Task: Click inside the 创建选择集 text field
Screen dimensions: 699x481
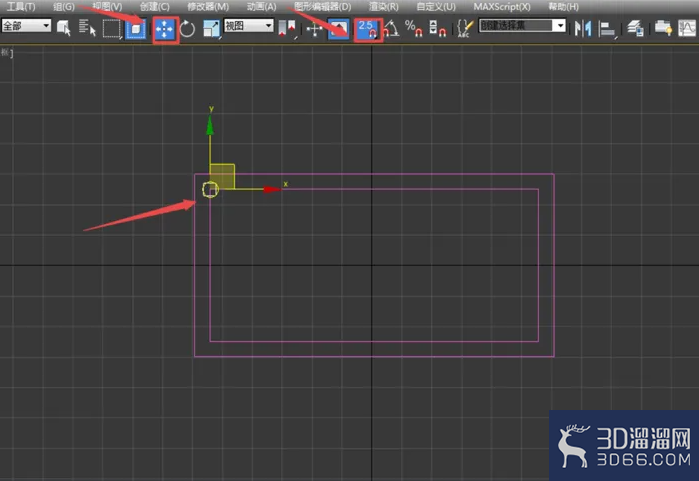Action: point(516,25)
